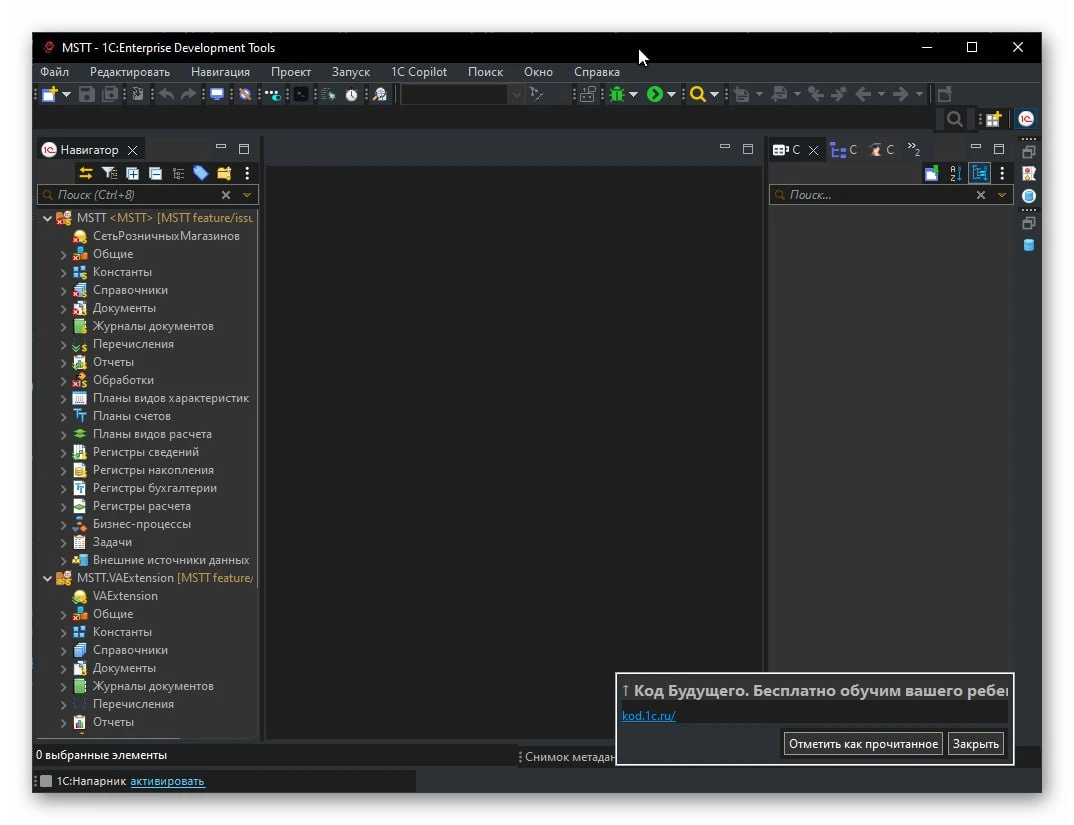This screenshot has width=1074, height=825.
Task: Click the Collapse All minus icon in Navigator
Action: 155,173
